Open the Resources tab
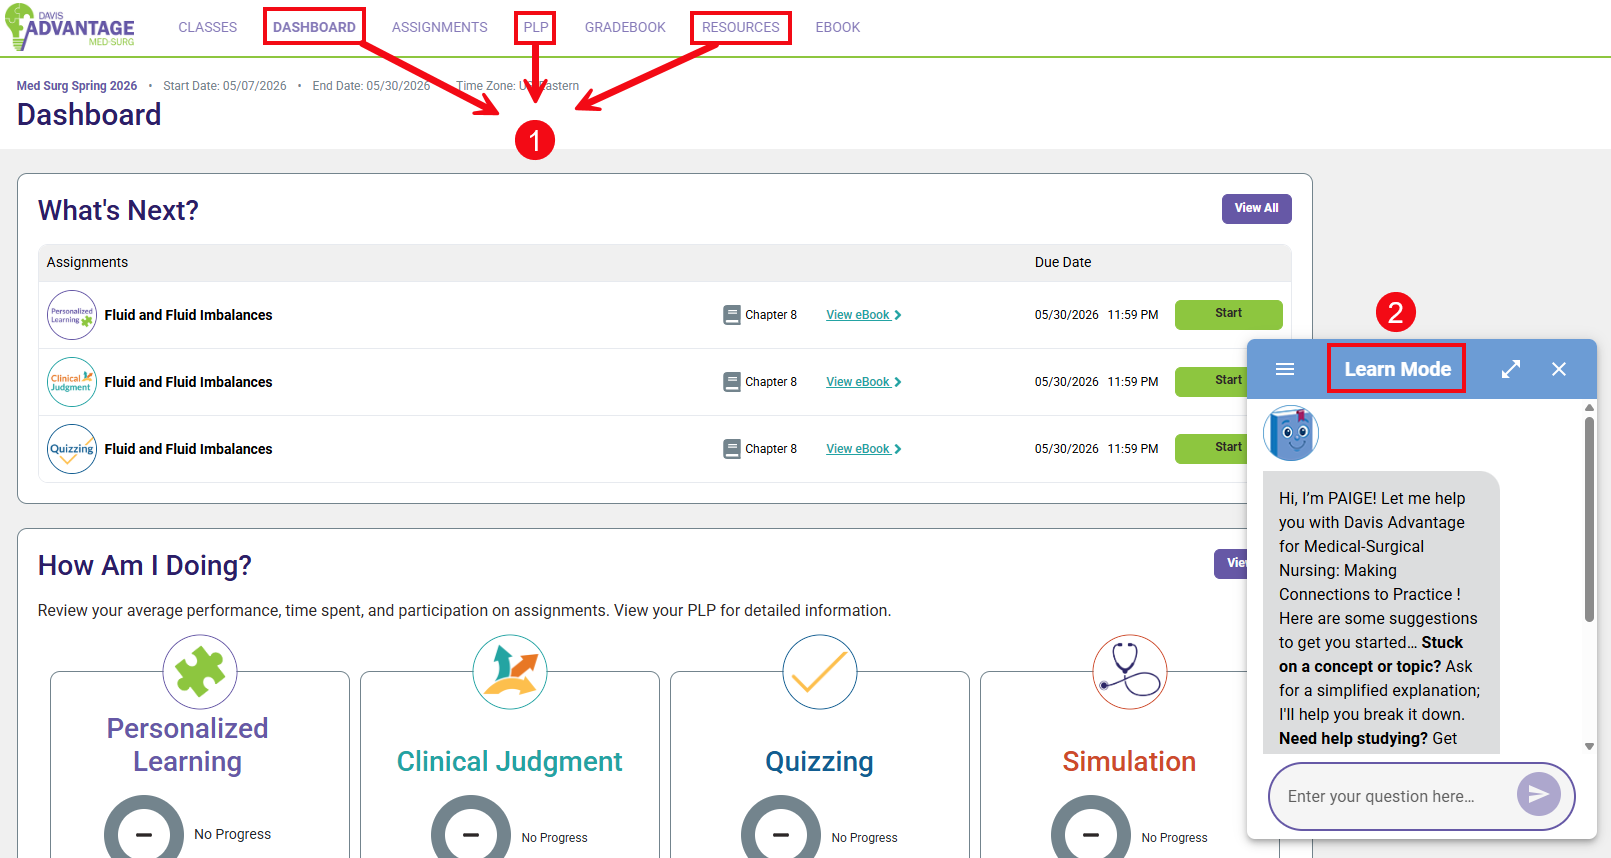The height and width of the screenshot is (858, 1611). pos(740,27)
